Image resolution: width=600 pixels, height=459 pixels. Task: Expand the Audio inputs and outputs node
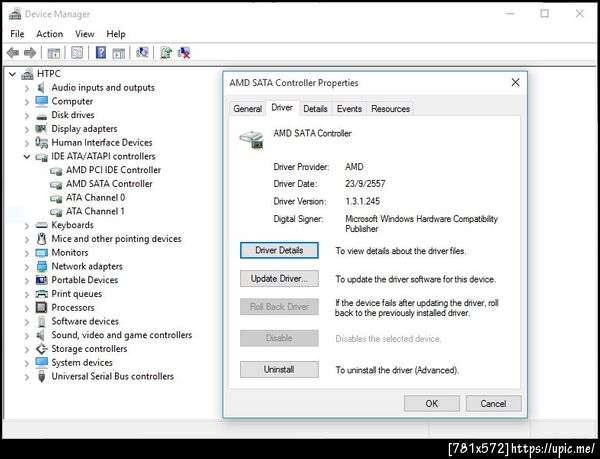(27, 88)
